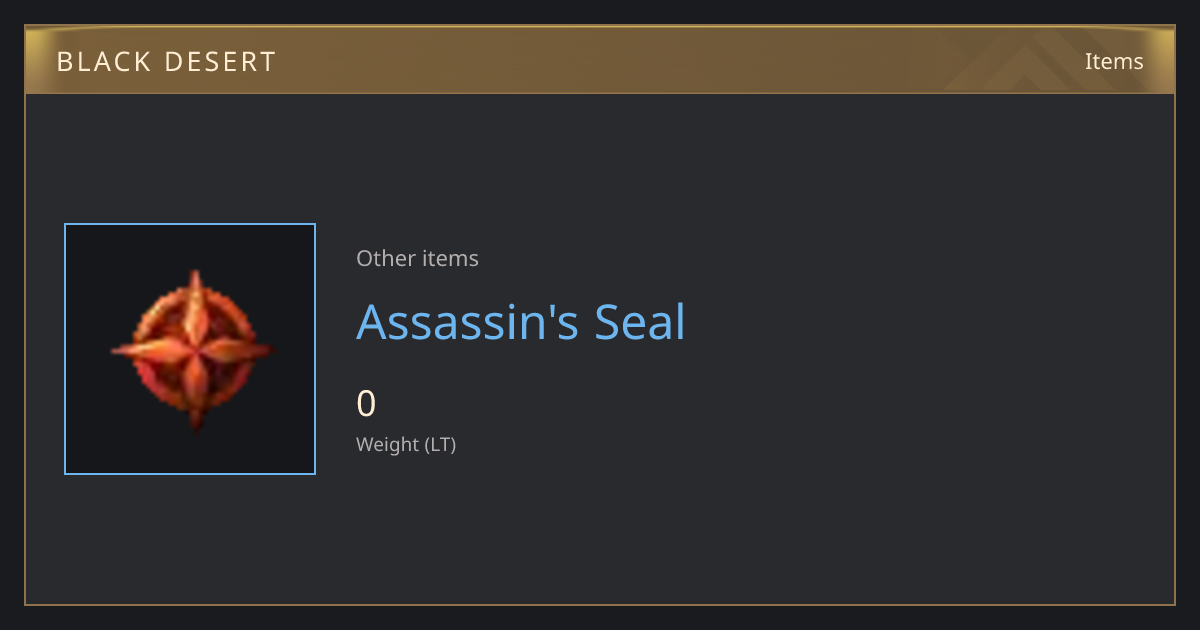
Task: Click the gold header banner's middle area
Action: coord(600,60)
